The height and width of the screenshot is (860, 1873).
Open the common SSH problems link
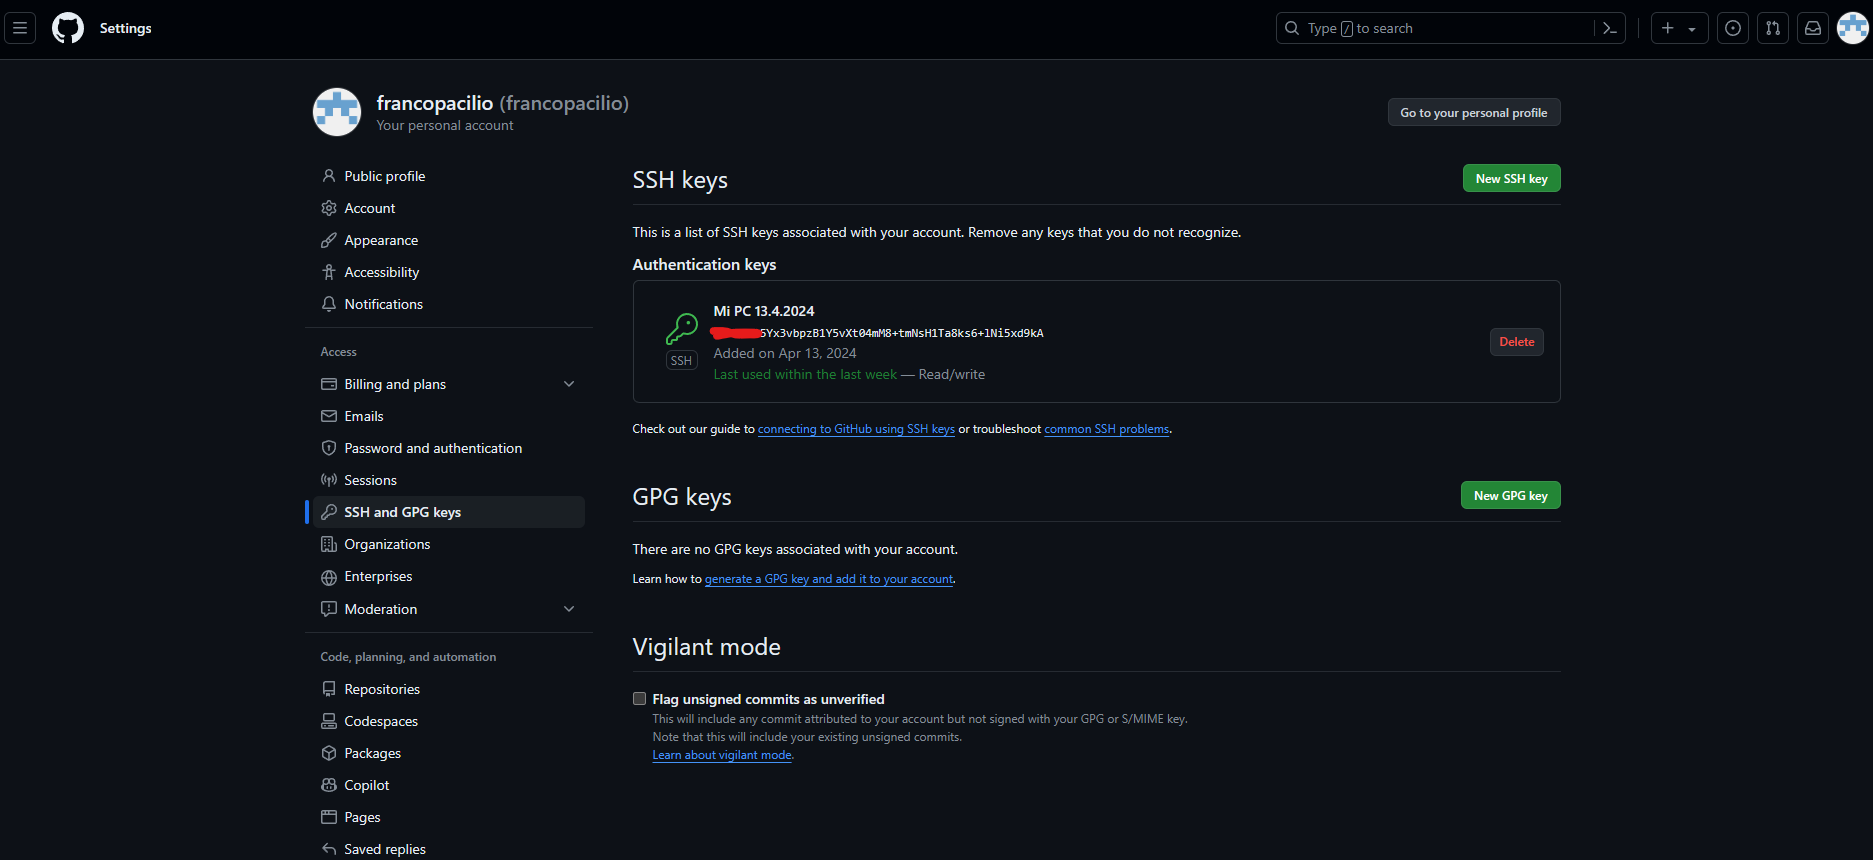(x=1107, y=429)
